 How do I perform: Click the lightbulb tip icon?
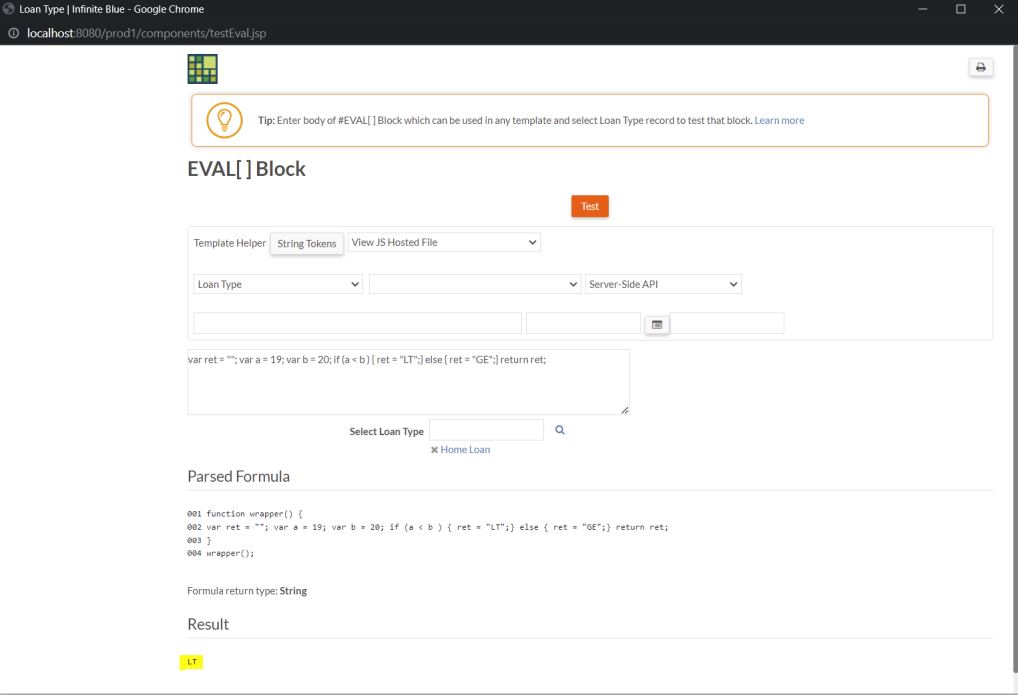tap(224, 120)
